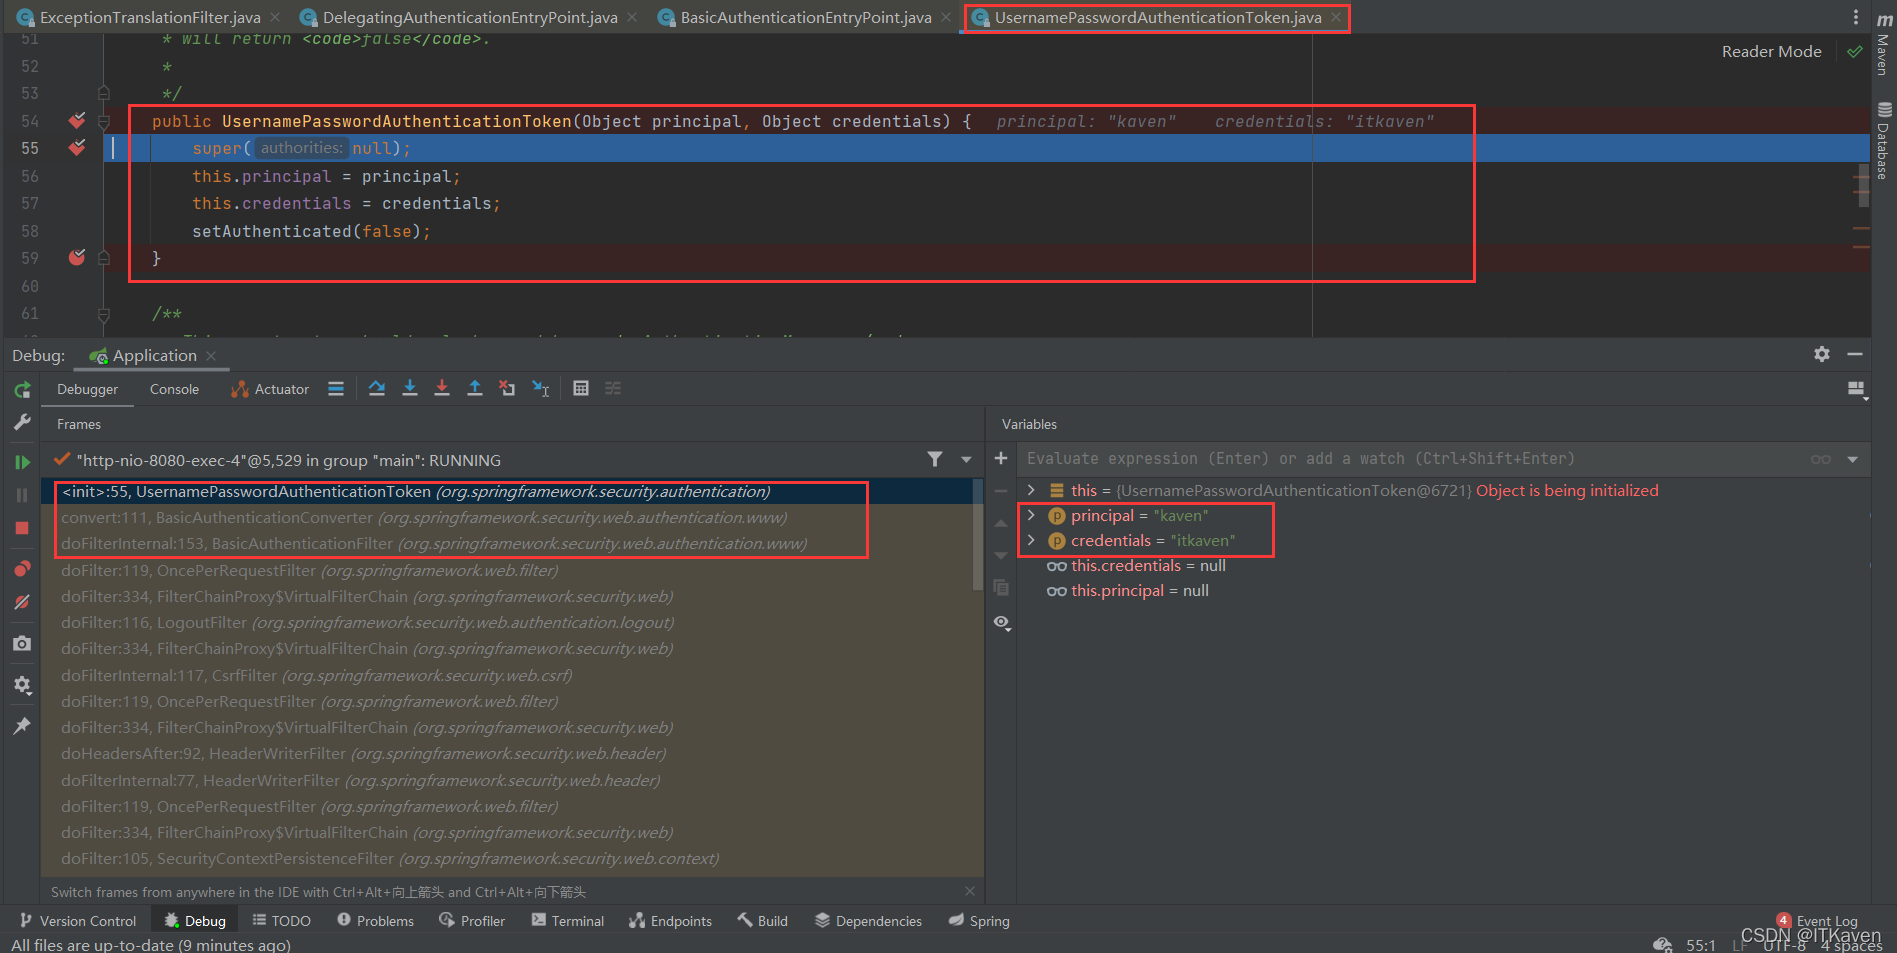Click the red Force Step Into icon
Viewport: 1897px width, 953px height.
[x=442, y=388]
